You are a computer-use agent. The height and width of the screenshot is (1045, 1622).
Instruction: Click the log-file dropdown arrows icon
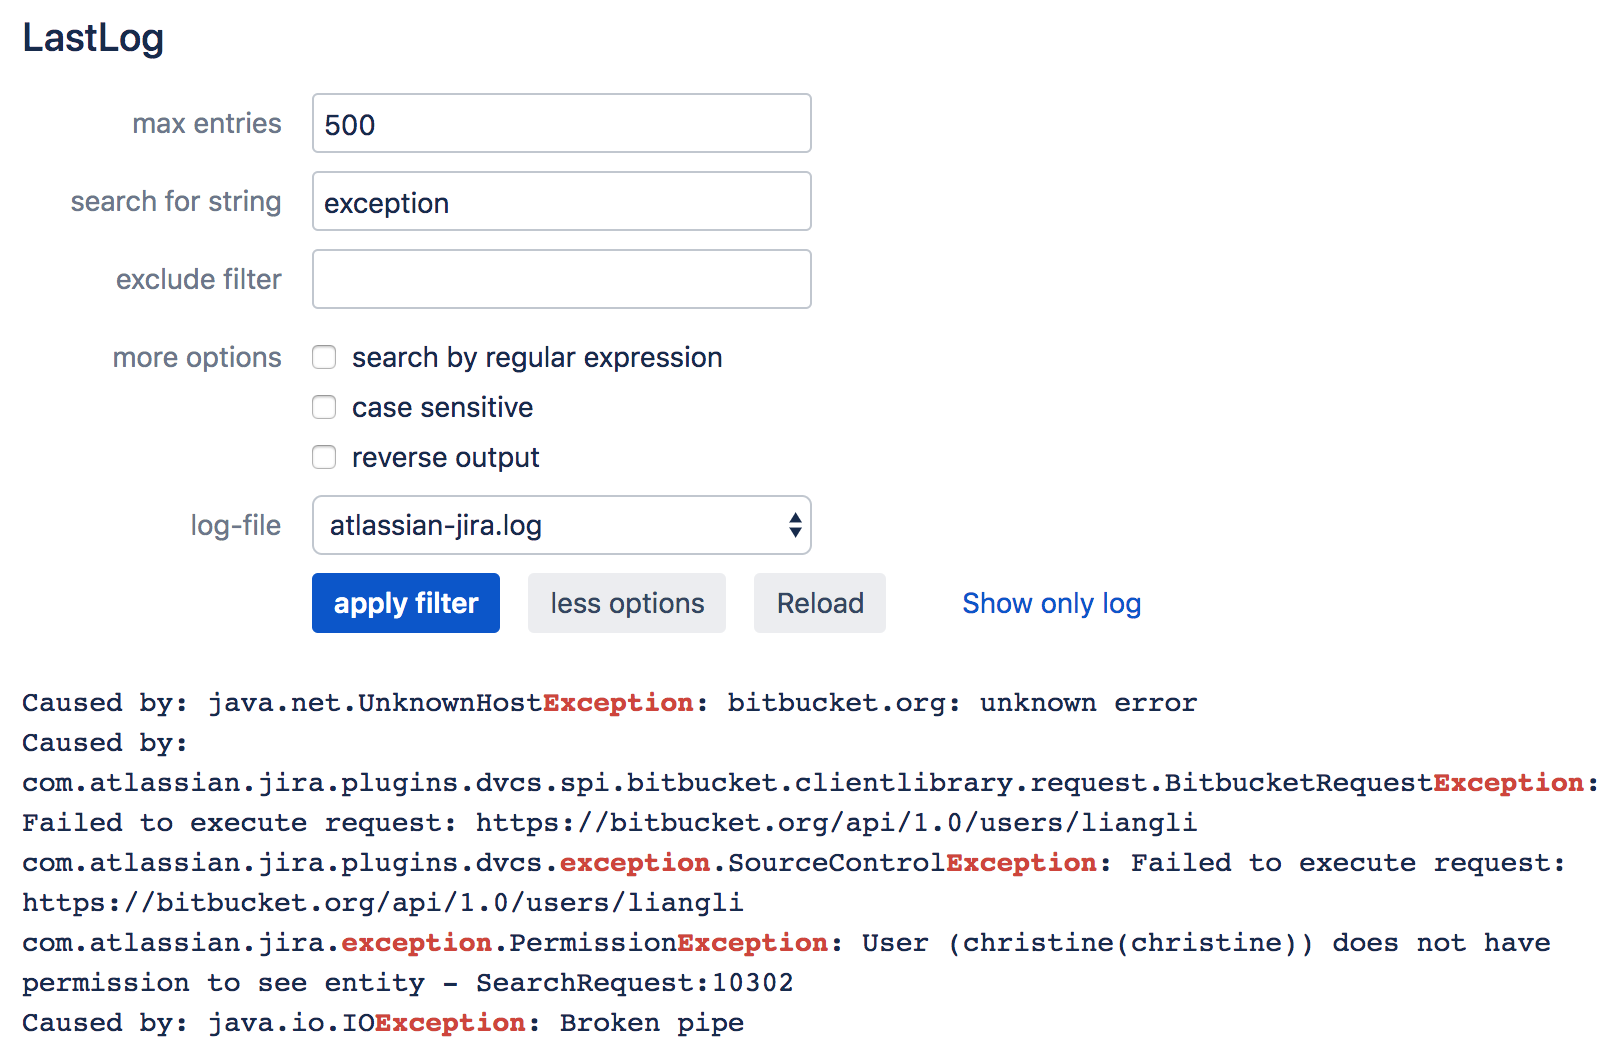point(794,525)
